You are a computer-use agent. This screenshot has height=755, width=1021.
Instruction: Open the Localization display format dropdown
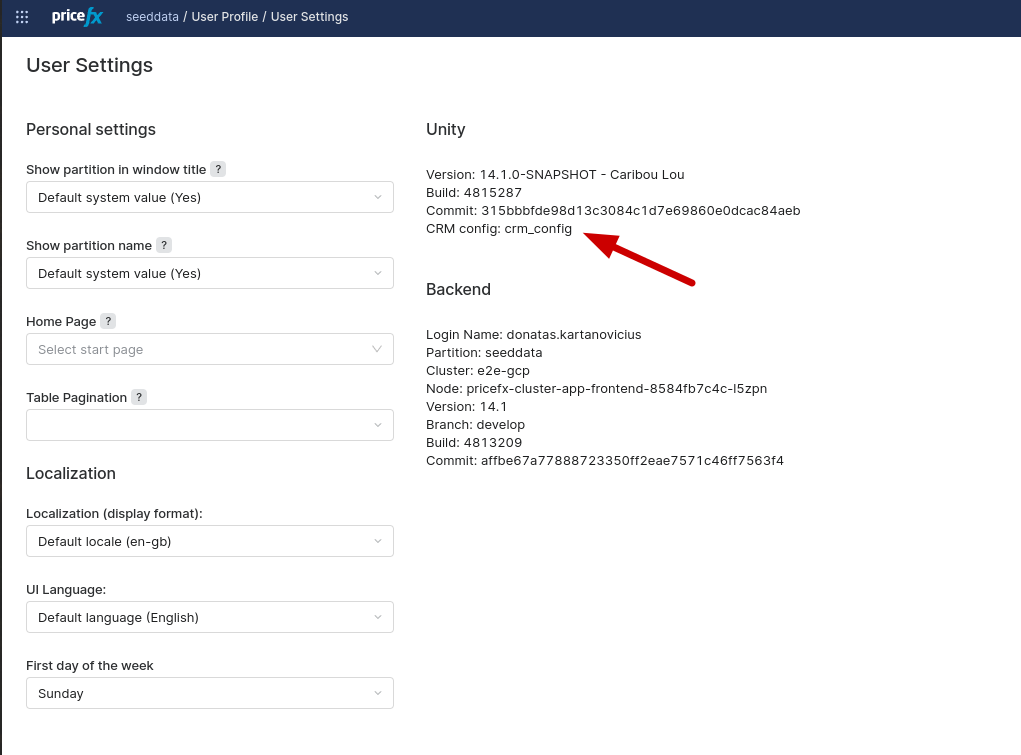pyautogui.click(x=210, y=542)
